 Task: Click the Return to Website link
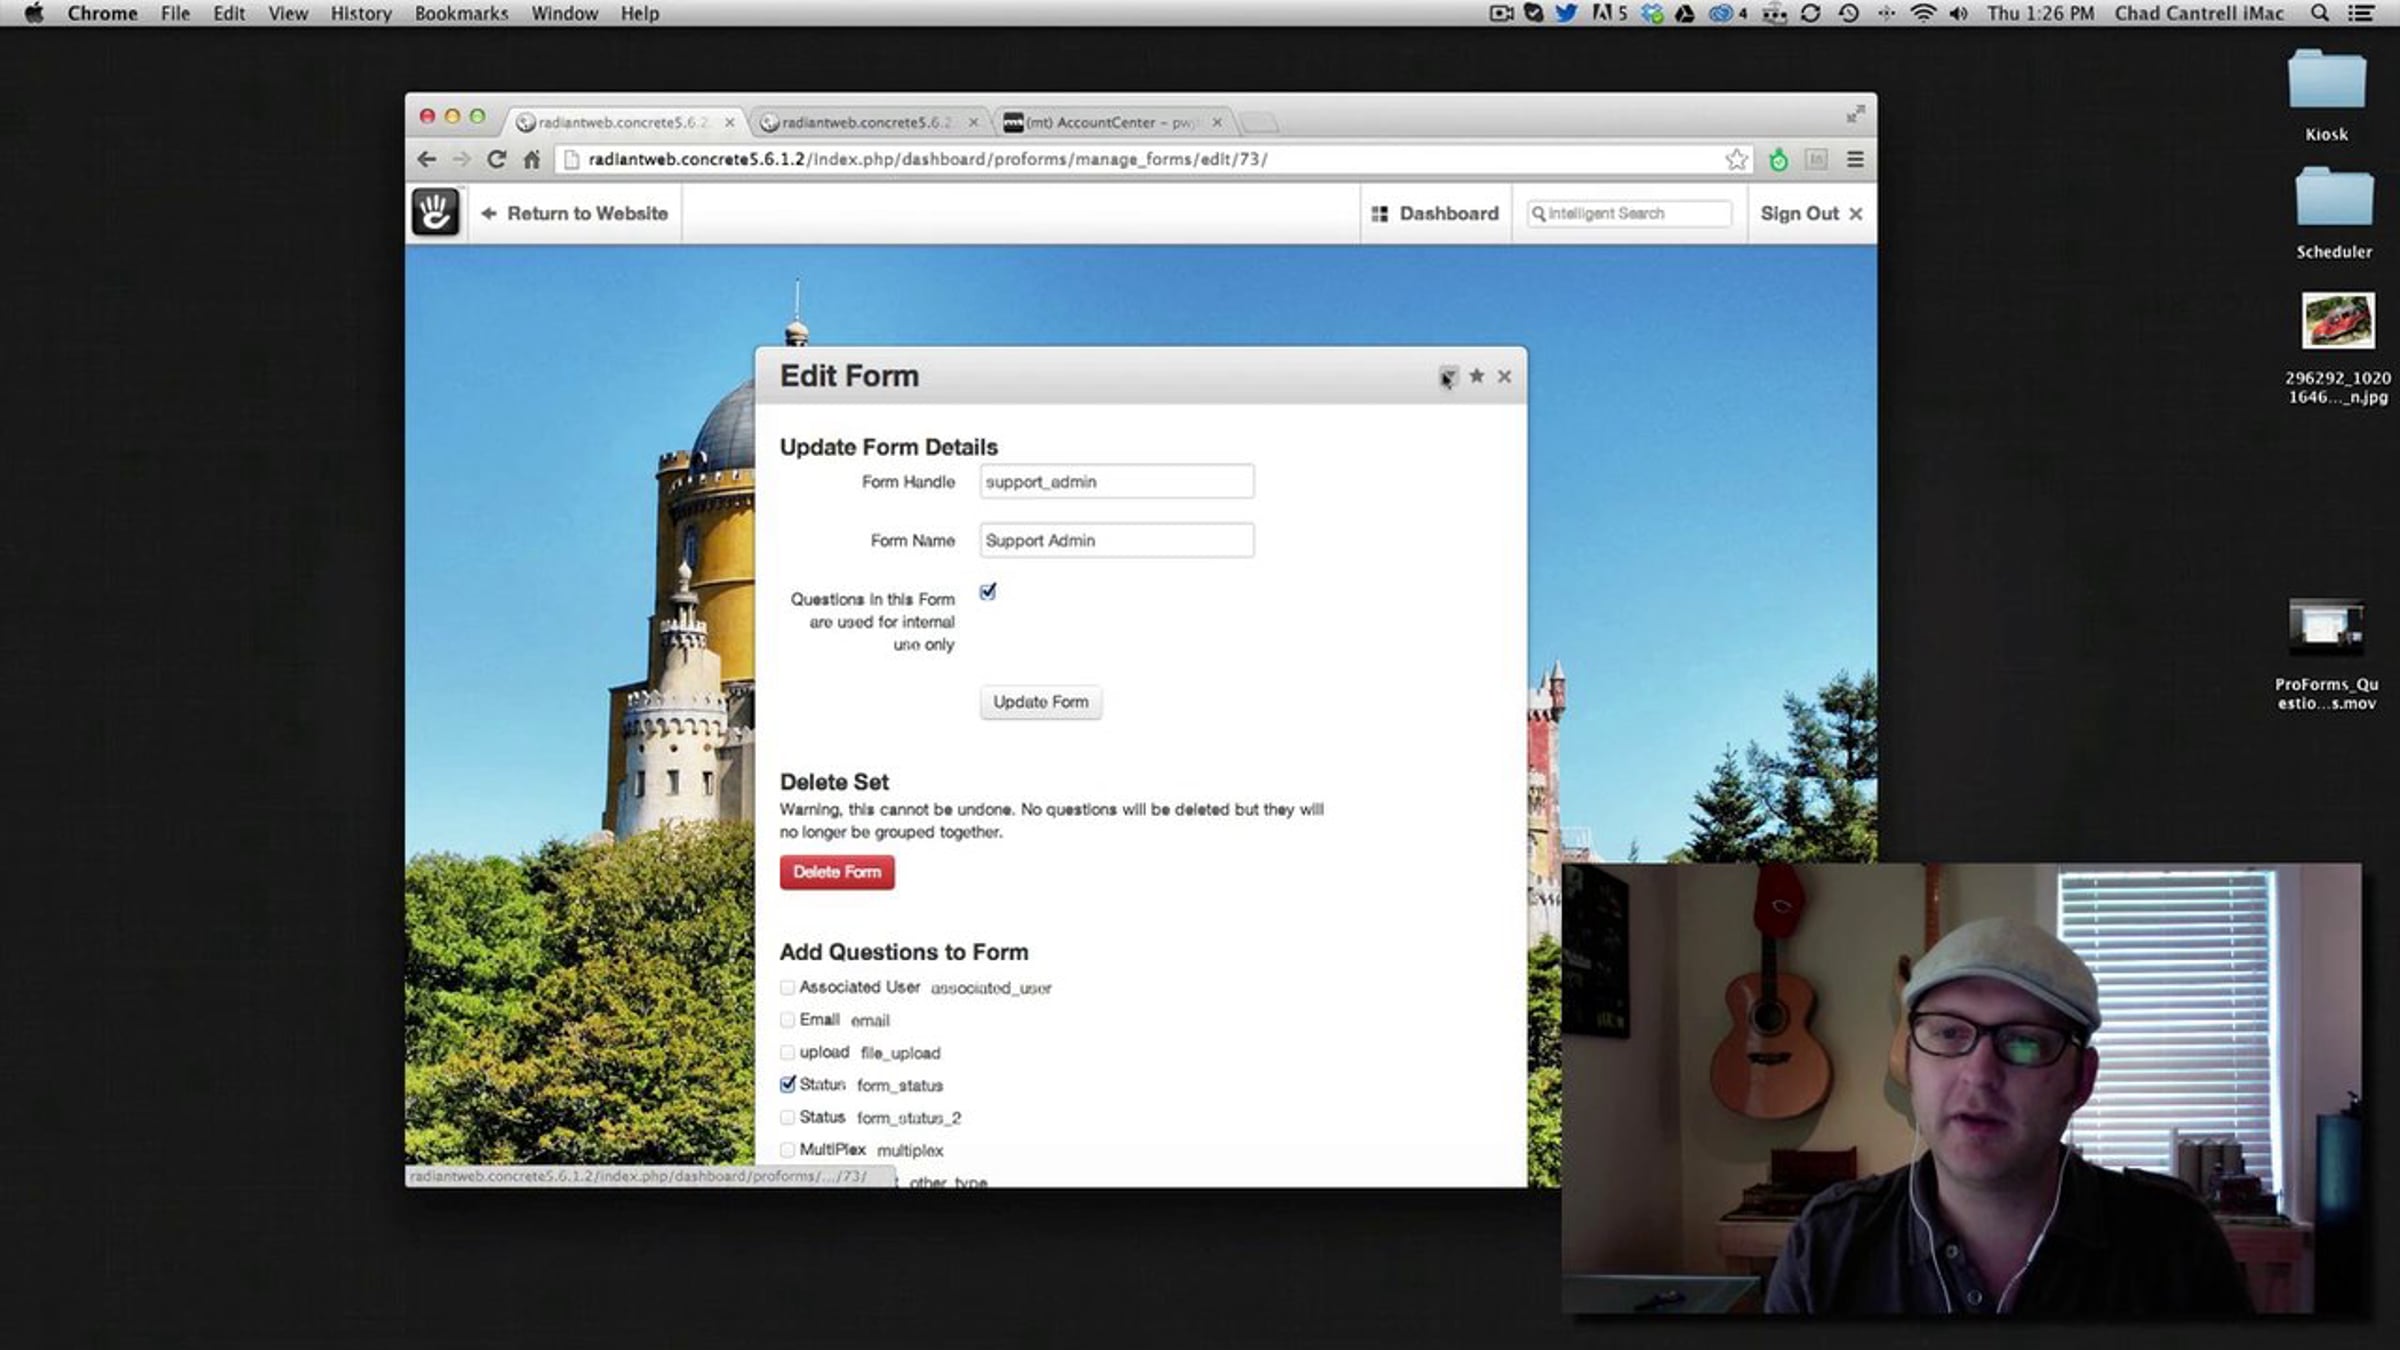click(x=575, y=213)
